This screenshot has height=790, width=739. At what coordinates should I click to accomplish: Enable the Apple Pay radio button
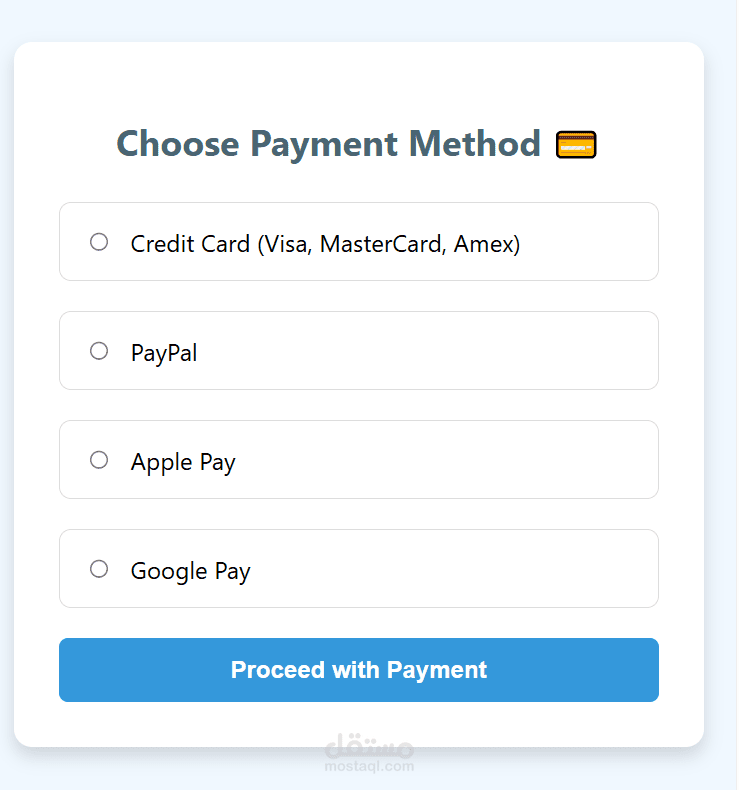click(99, 459)
